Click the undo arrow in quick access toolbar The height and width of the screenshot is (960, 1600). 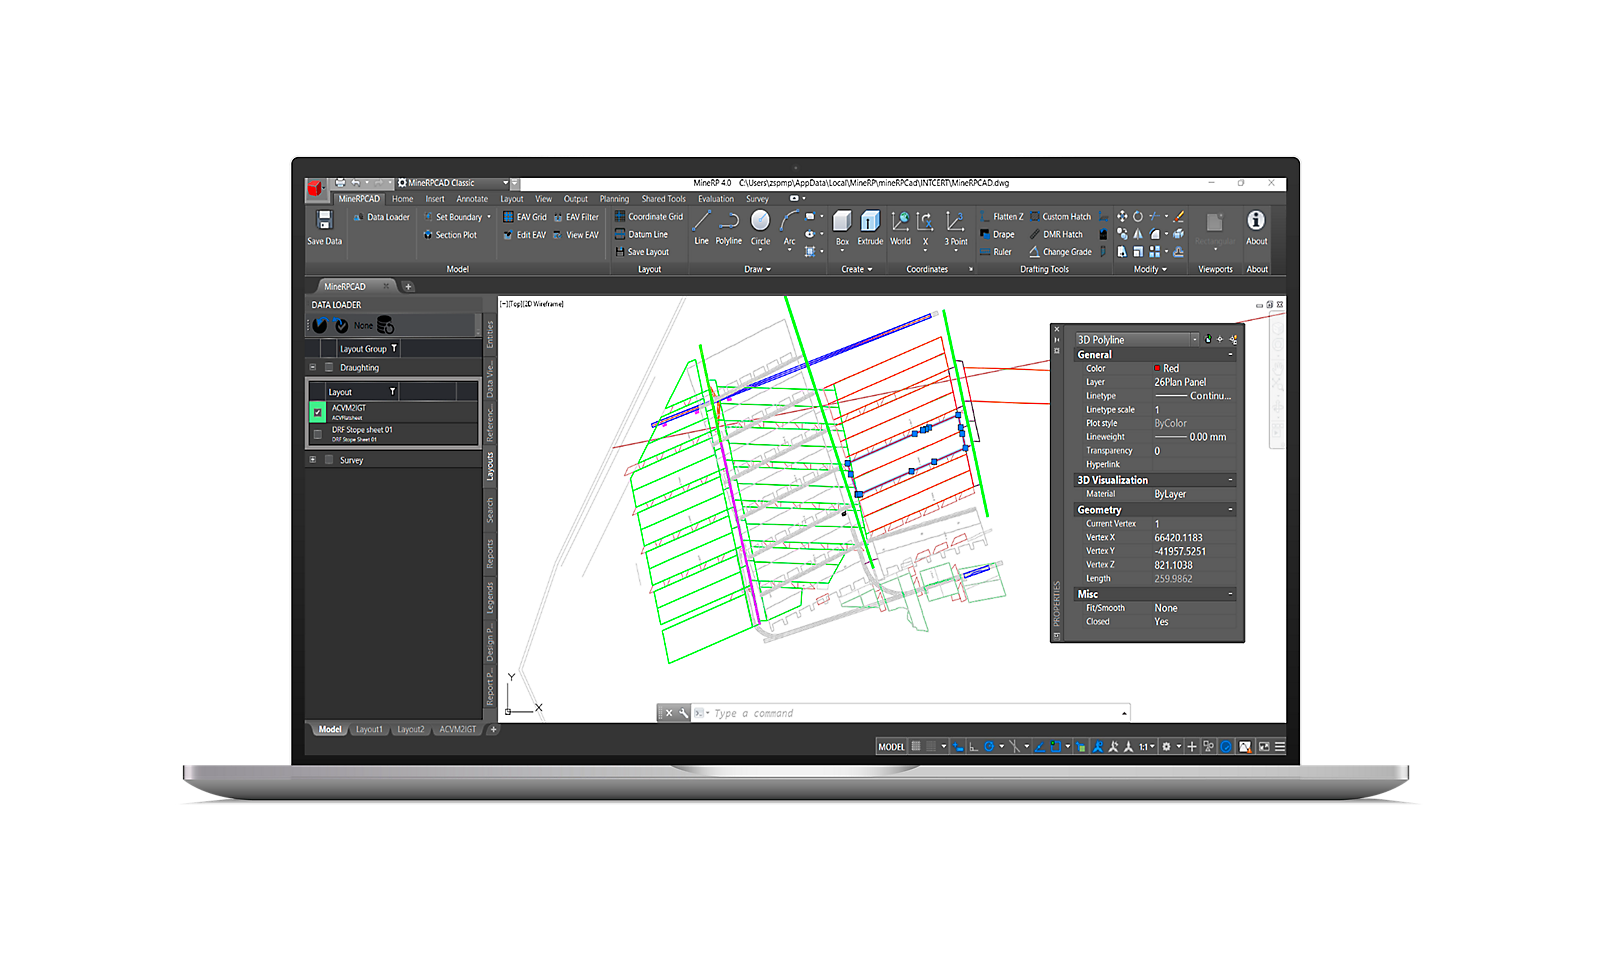coord(355,183)
